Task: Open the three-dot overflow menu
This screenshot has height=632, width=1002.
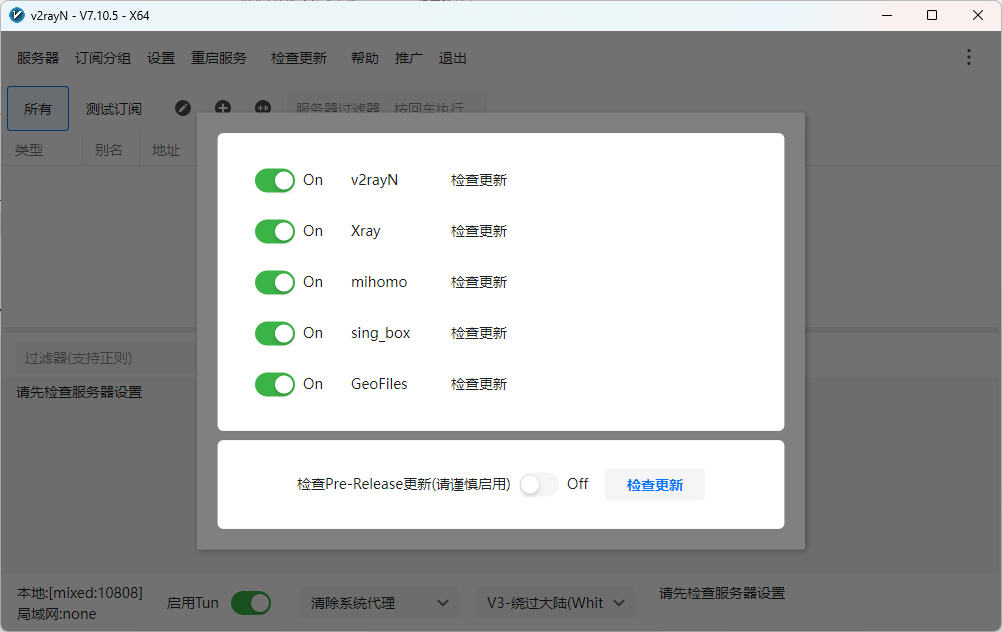Action: [x=968, y=57]
